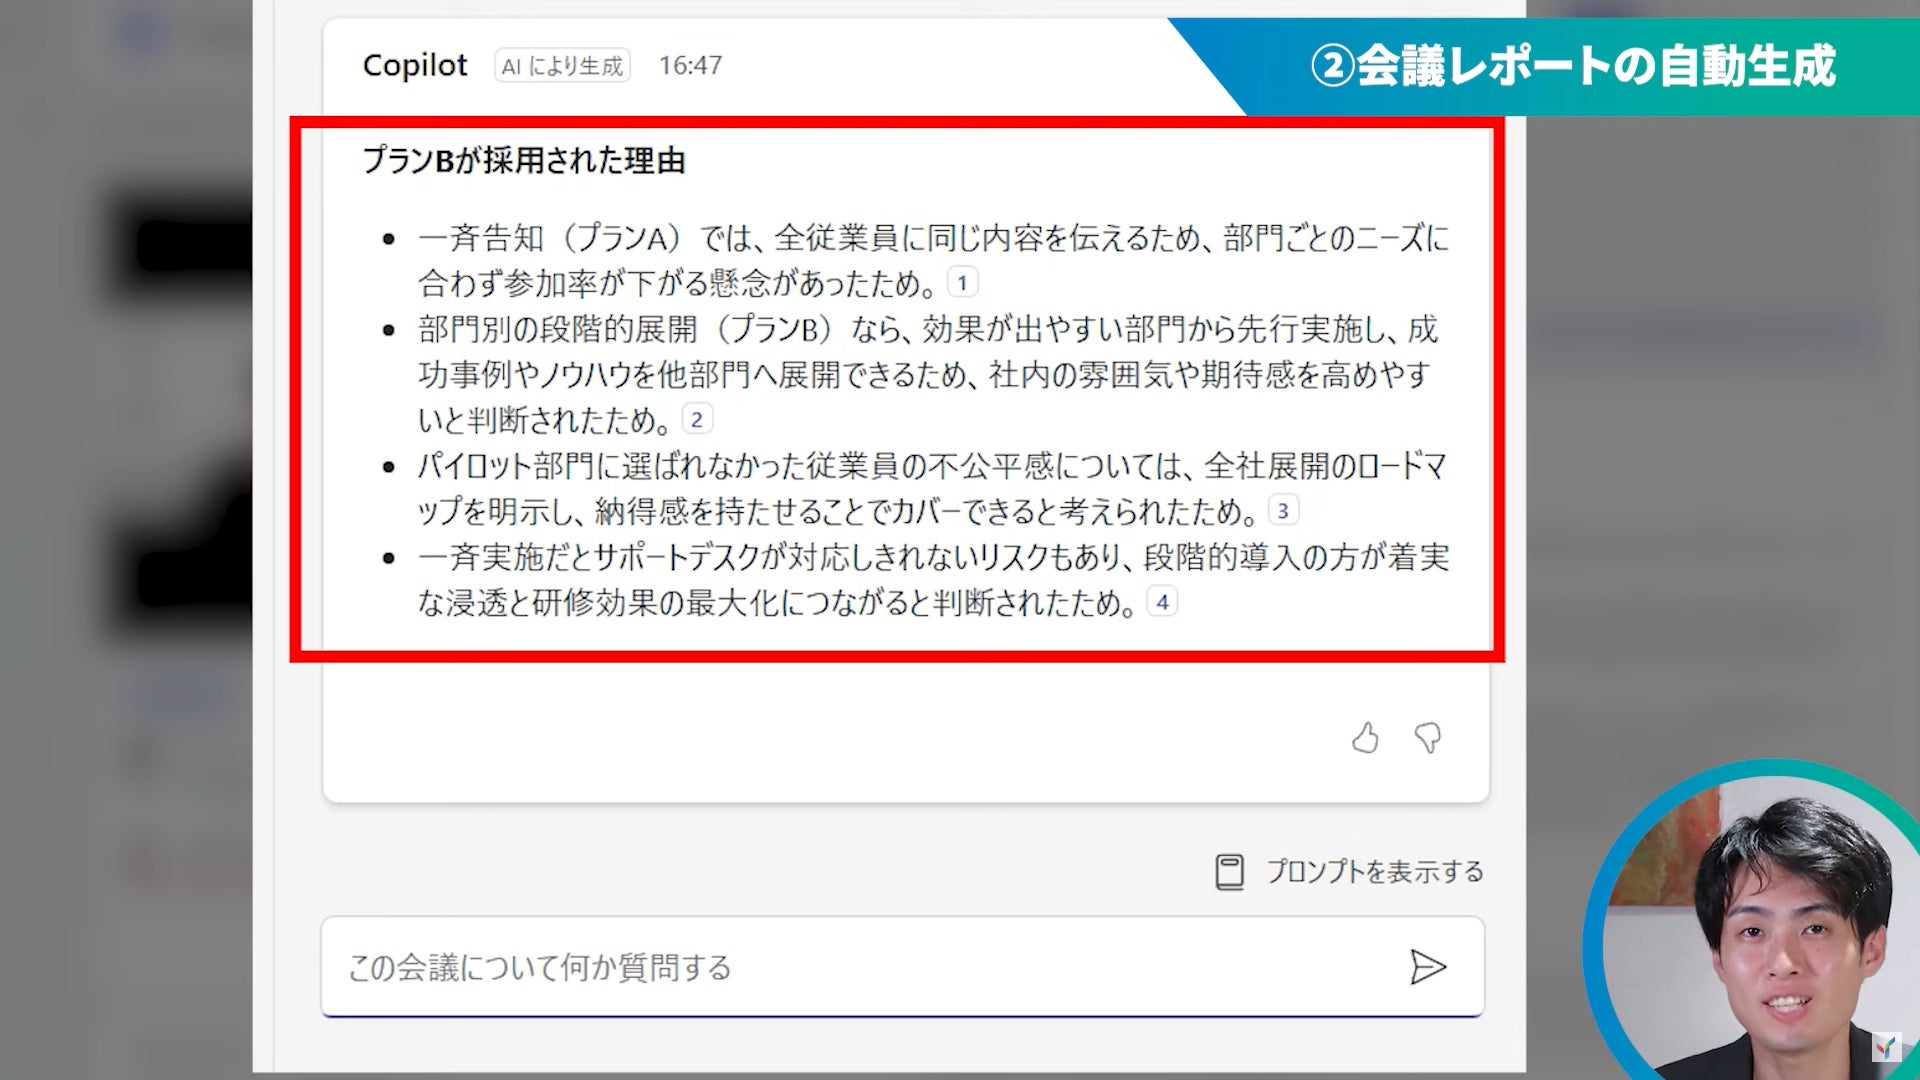
Task: Click the thumbs up feedback icon
Action: 1365,738
